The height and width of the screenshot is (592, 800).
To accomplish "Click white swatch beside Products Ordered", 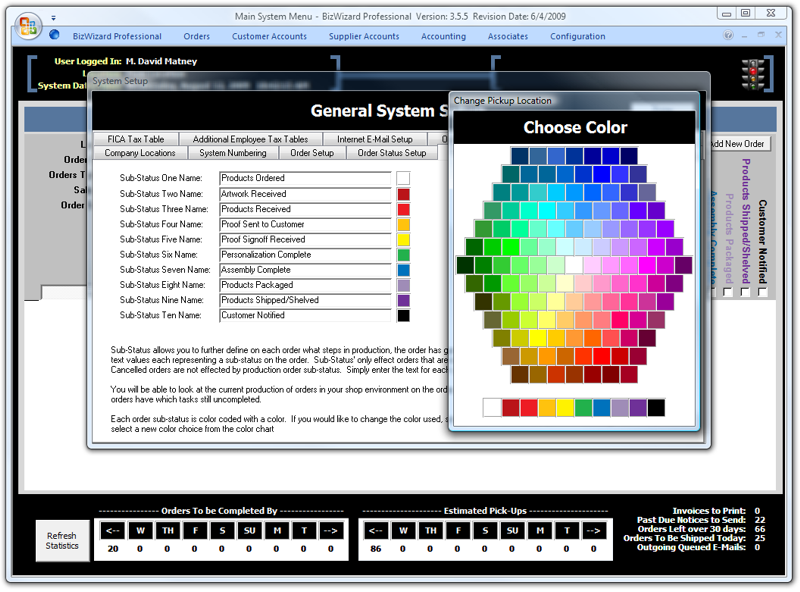I will coord(403,178).
